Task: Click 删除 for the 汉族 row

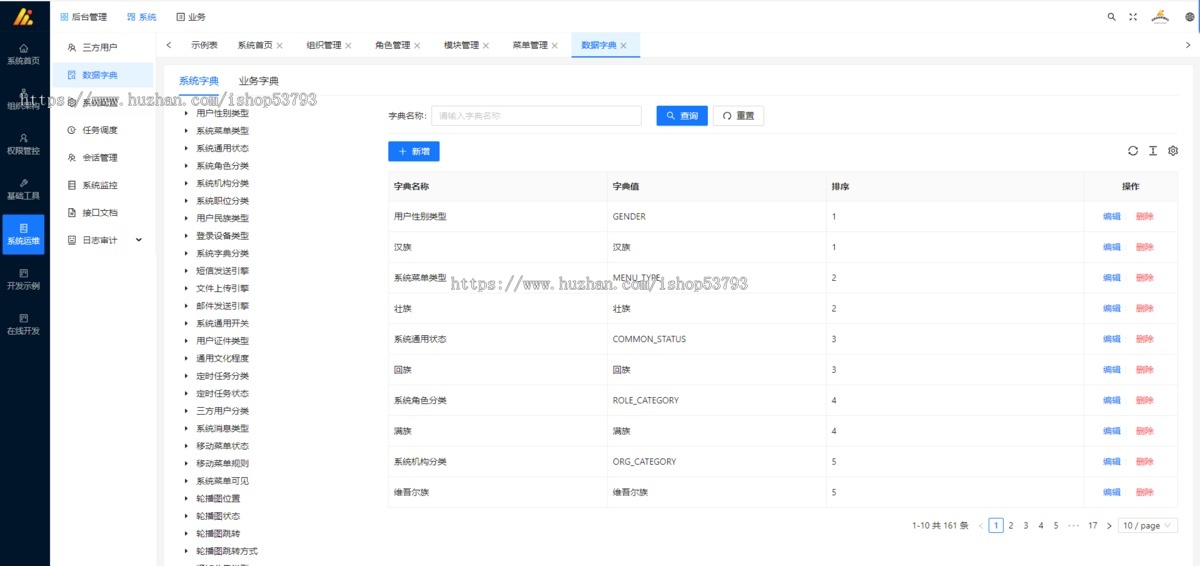Action: click(x=1145, y=247)
